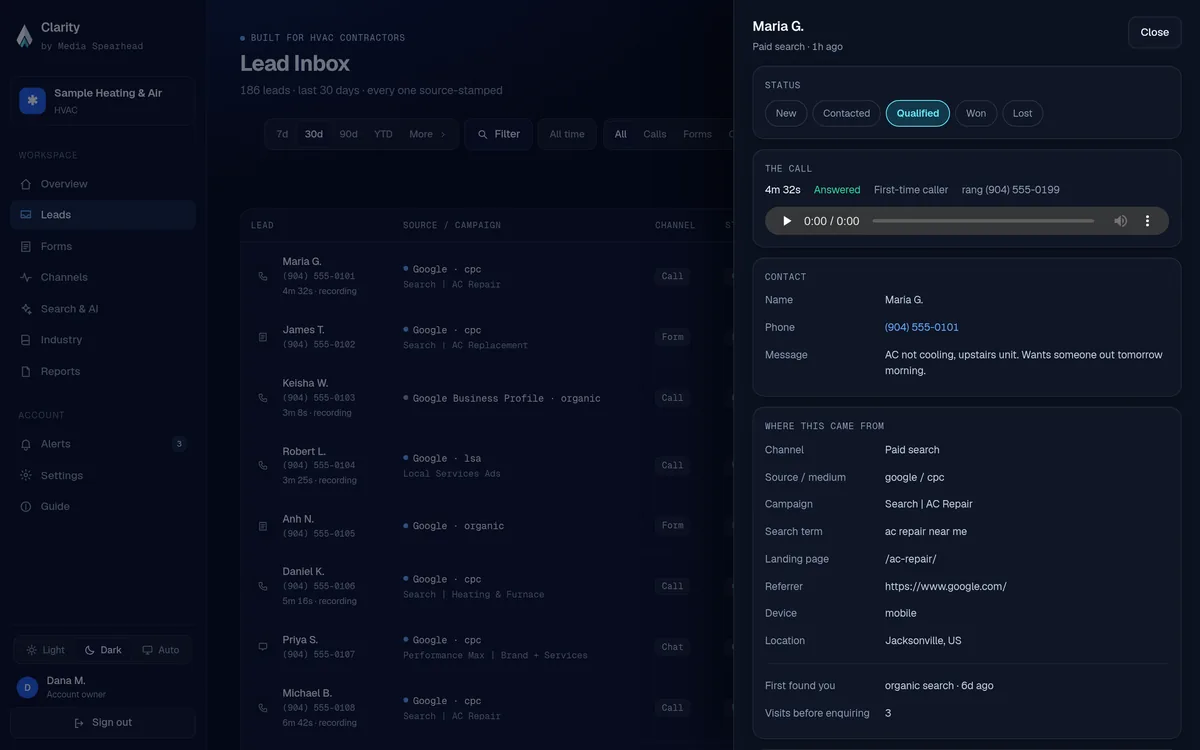Viewport: 1200px width, 750px height.
Task: Click the (904) 555-0101 phone link
Action: [x=922, y=327]
